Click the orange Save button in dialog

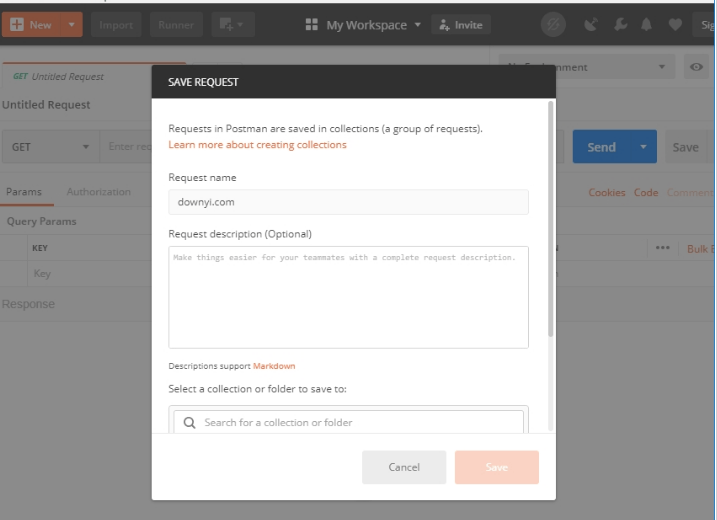click(497, 467)
